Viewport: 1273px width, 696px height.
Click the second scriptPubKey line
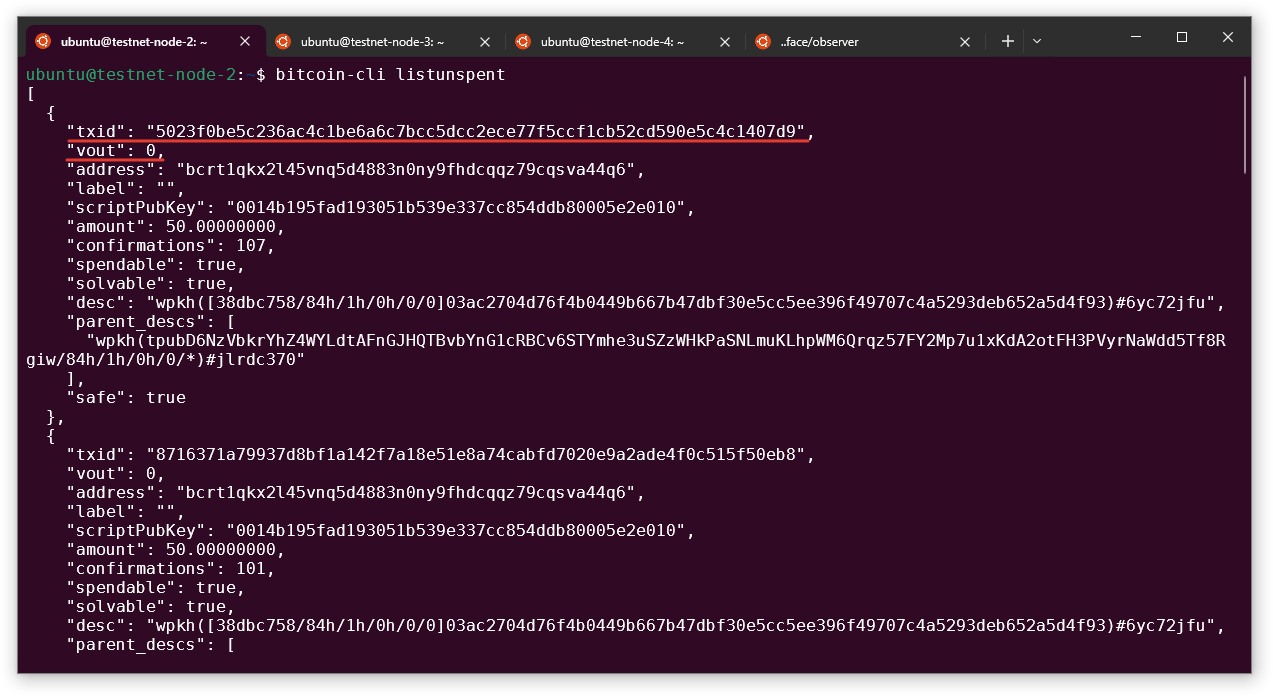380,530
